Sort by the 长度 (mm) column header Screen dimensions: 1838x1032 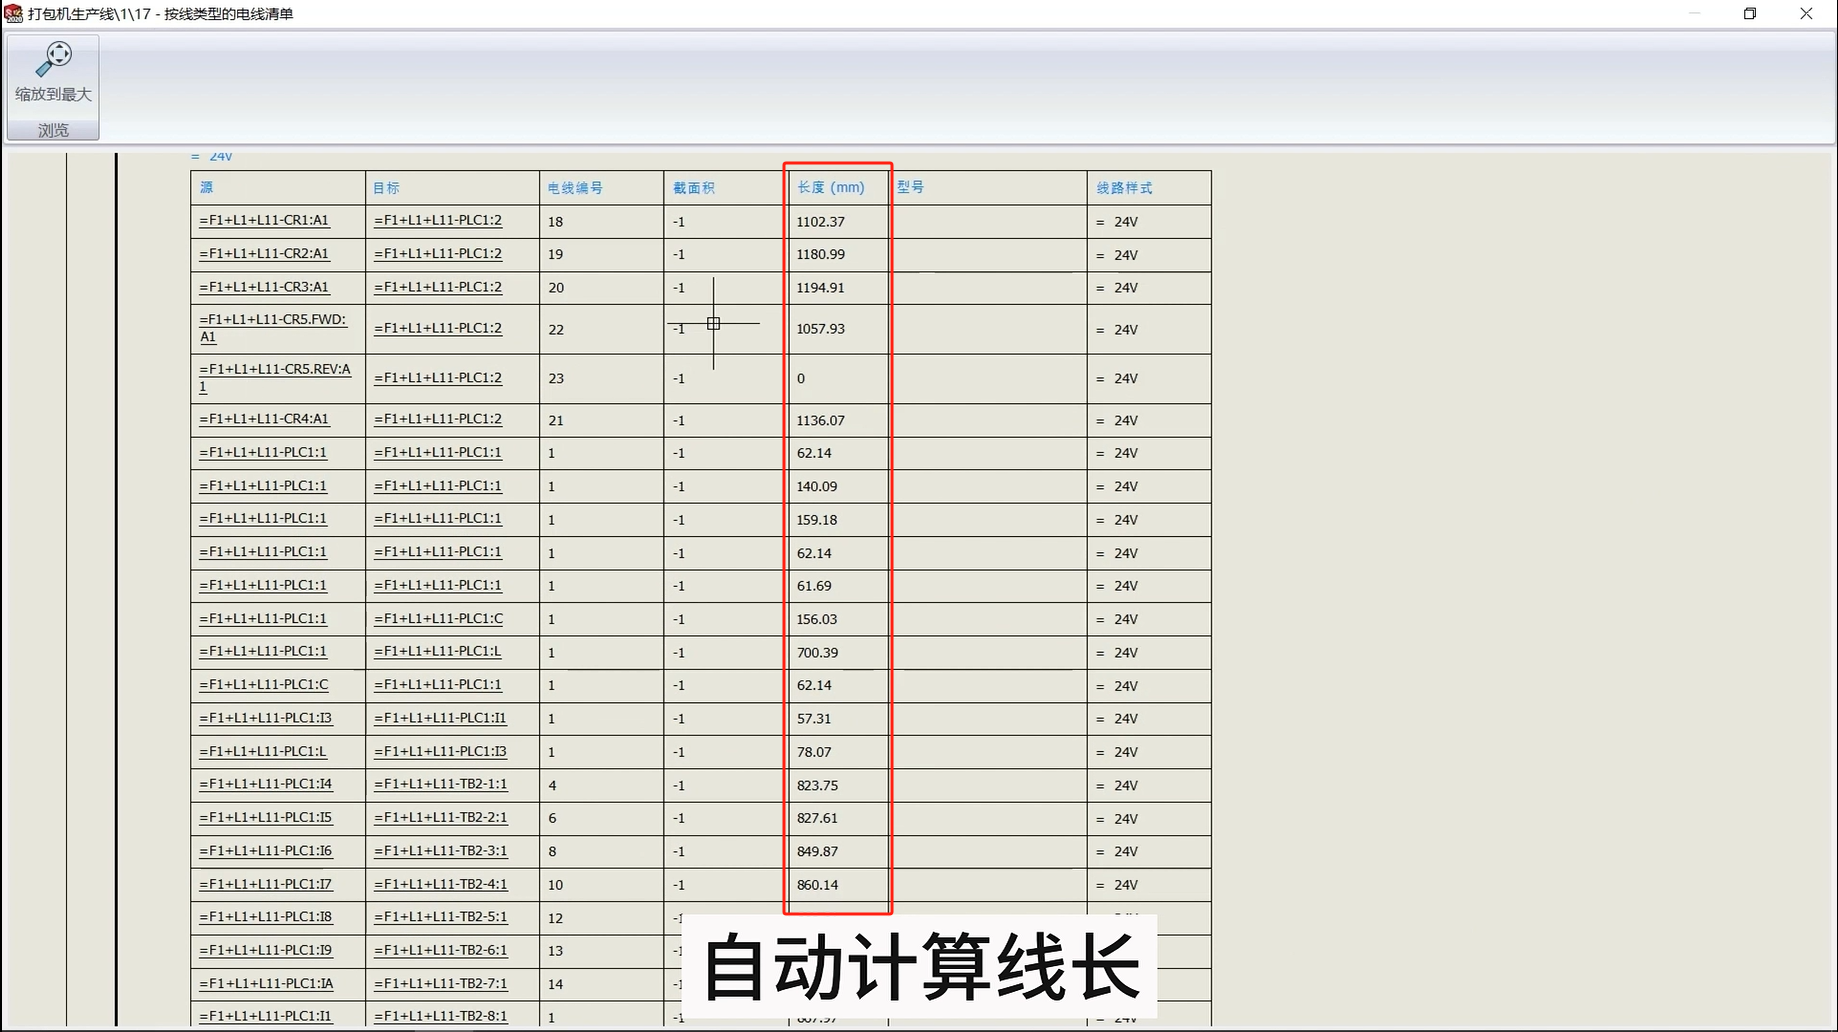pos(830,187)
